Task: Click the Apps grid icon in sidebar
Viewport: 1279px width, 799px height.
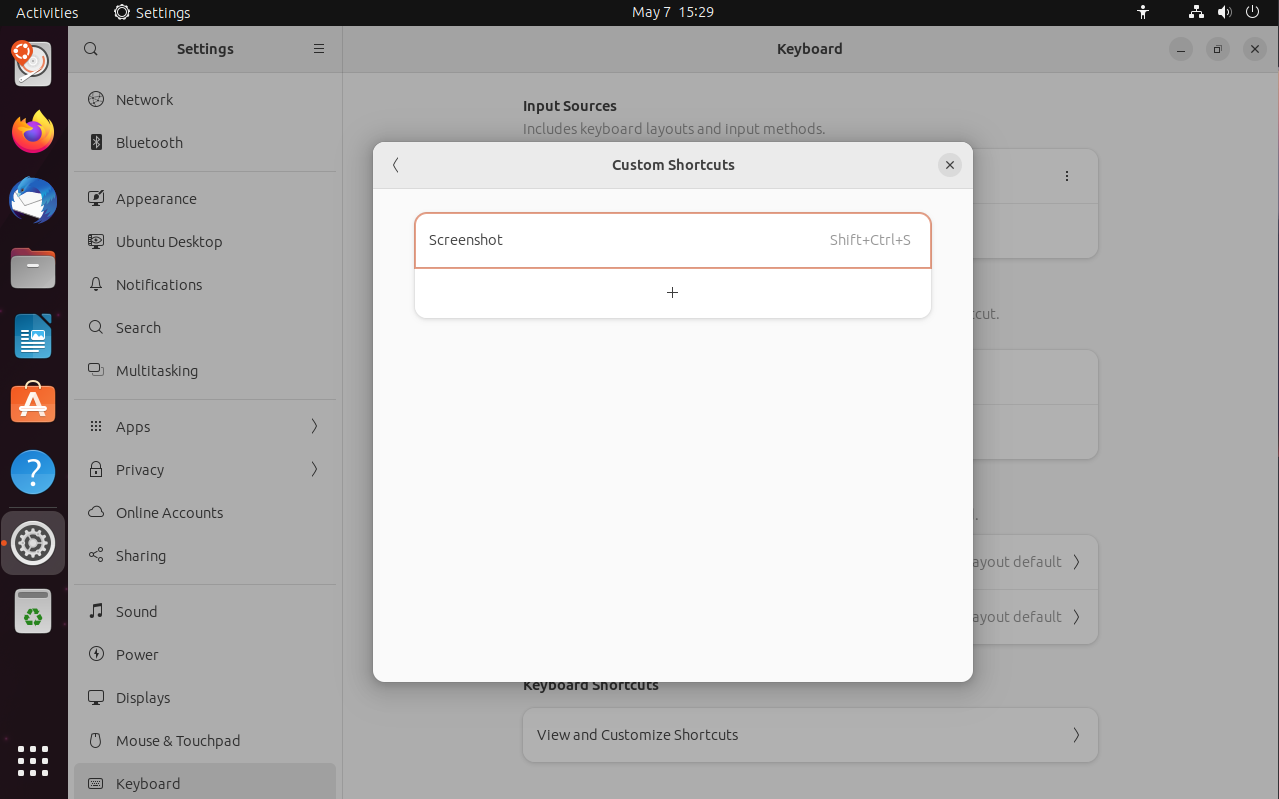Action: (x=96, y=426)
